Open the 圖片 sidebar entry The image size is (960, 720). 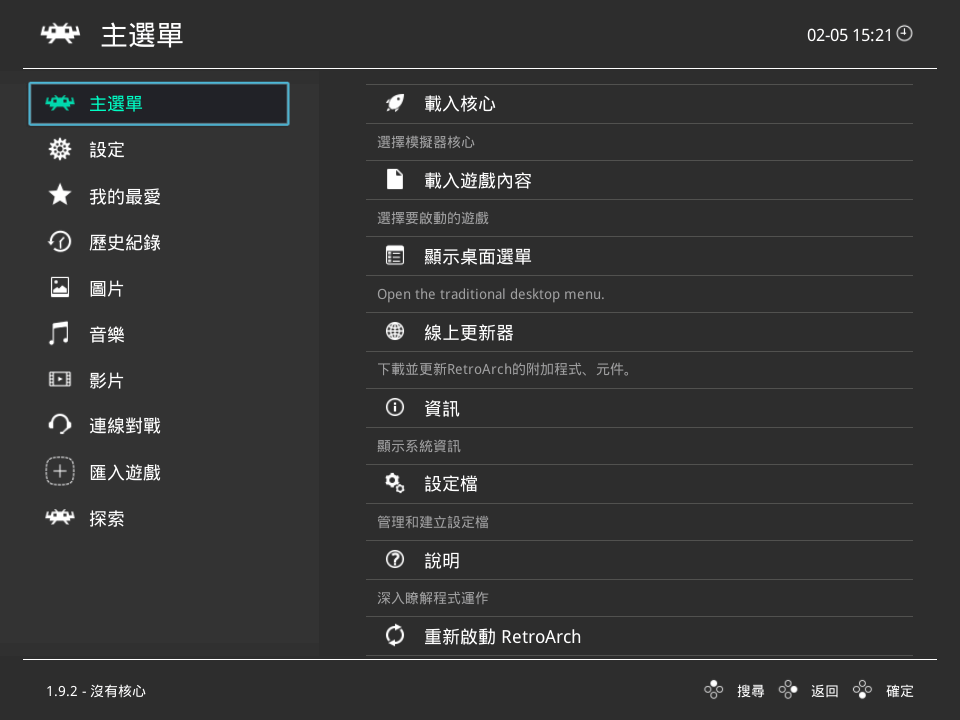[107, 288]
